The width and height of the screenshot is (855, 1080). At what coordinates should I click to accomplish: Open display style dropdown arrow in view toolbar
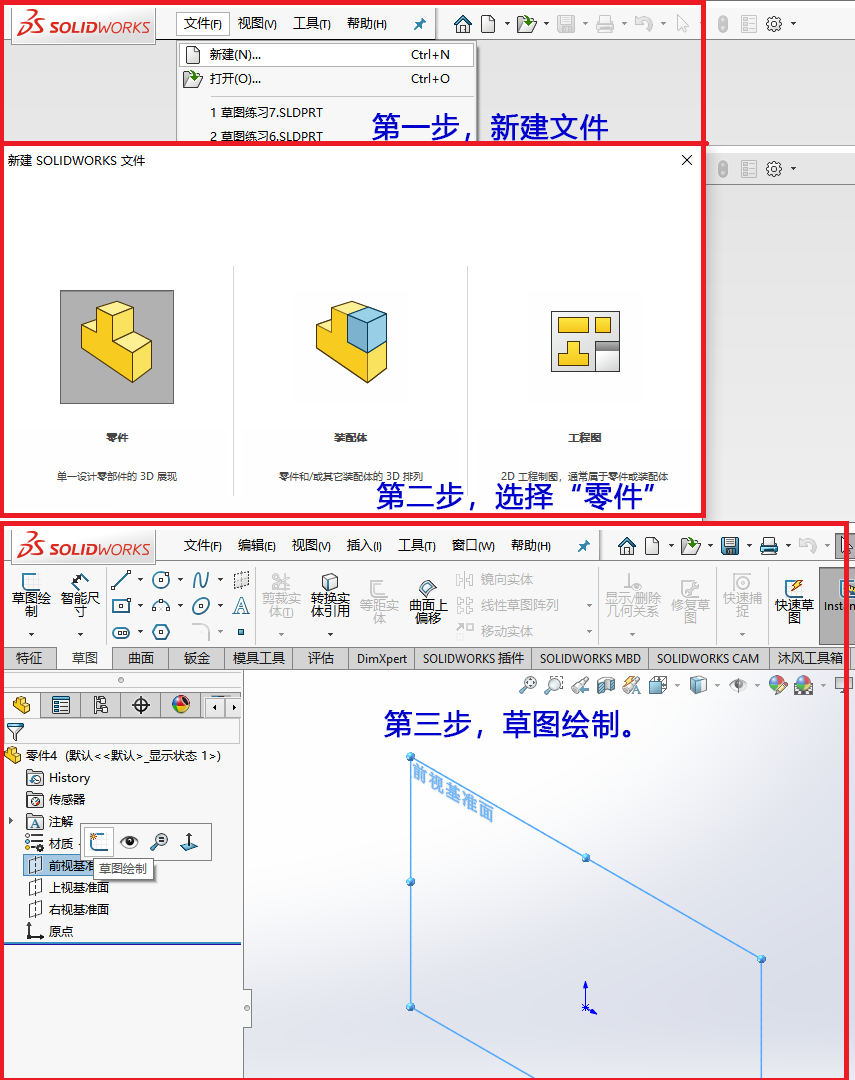click(x=717, y=685)
